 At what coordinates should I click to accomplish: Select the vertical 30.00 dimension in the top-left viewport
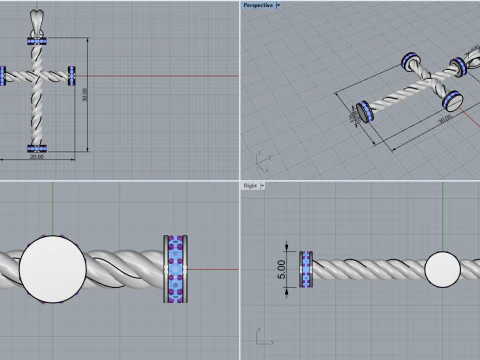point(85,94)
